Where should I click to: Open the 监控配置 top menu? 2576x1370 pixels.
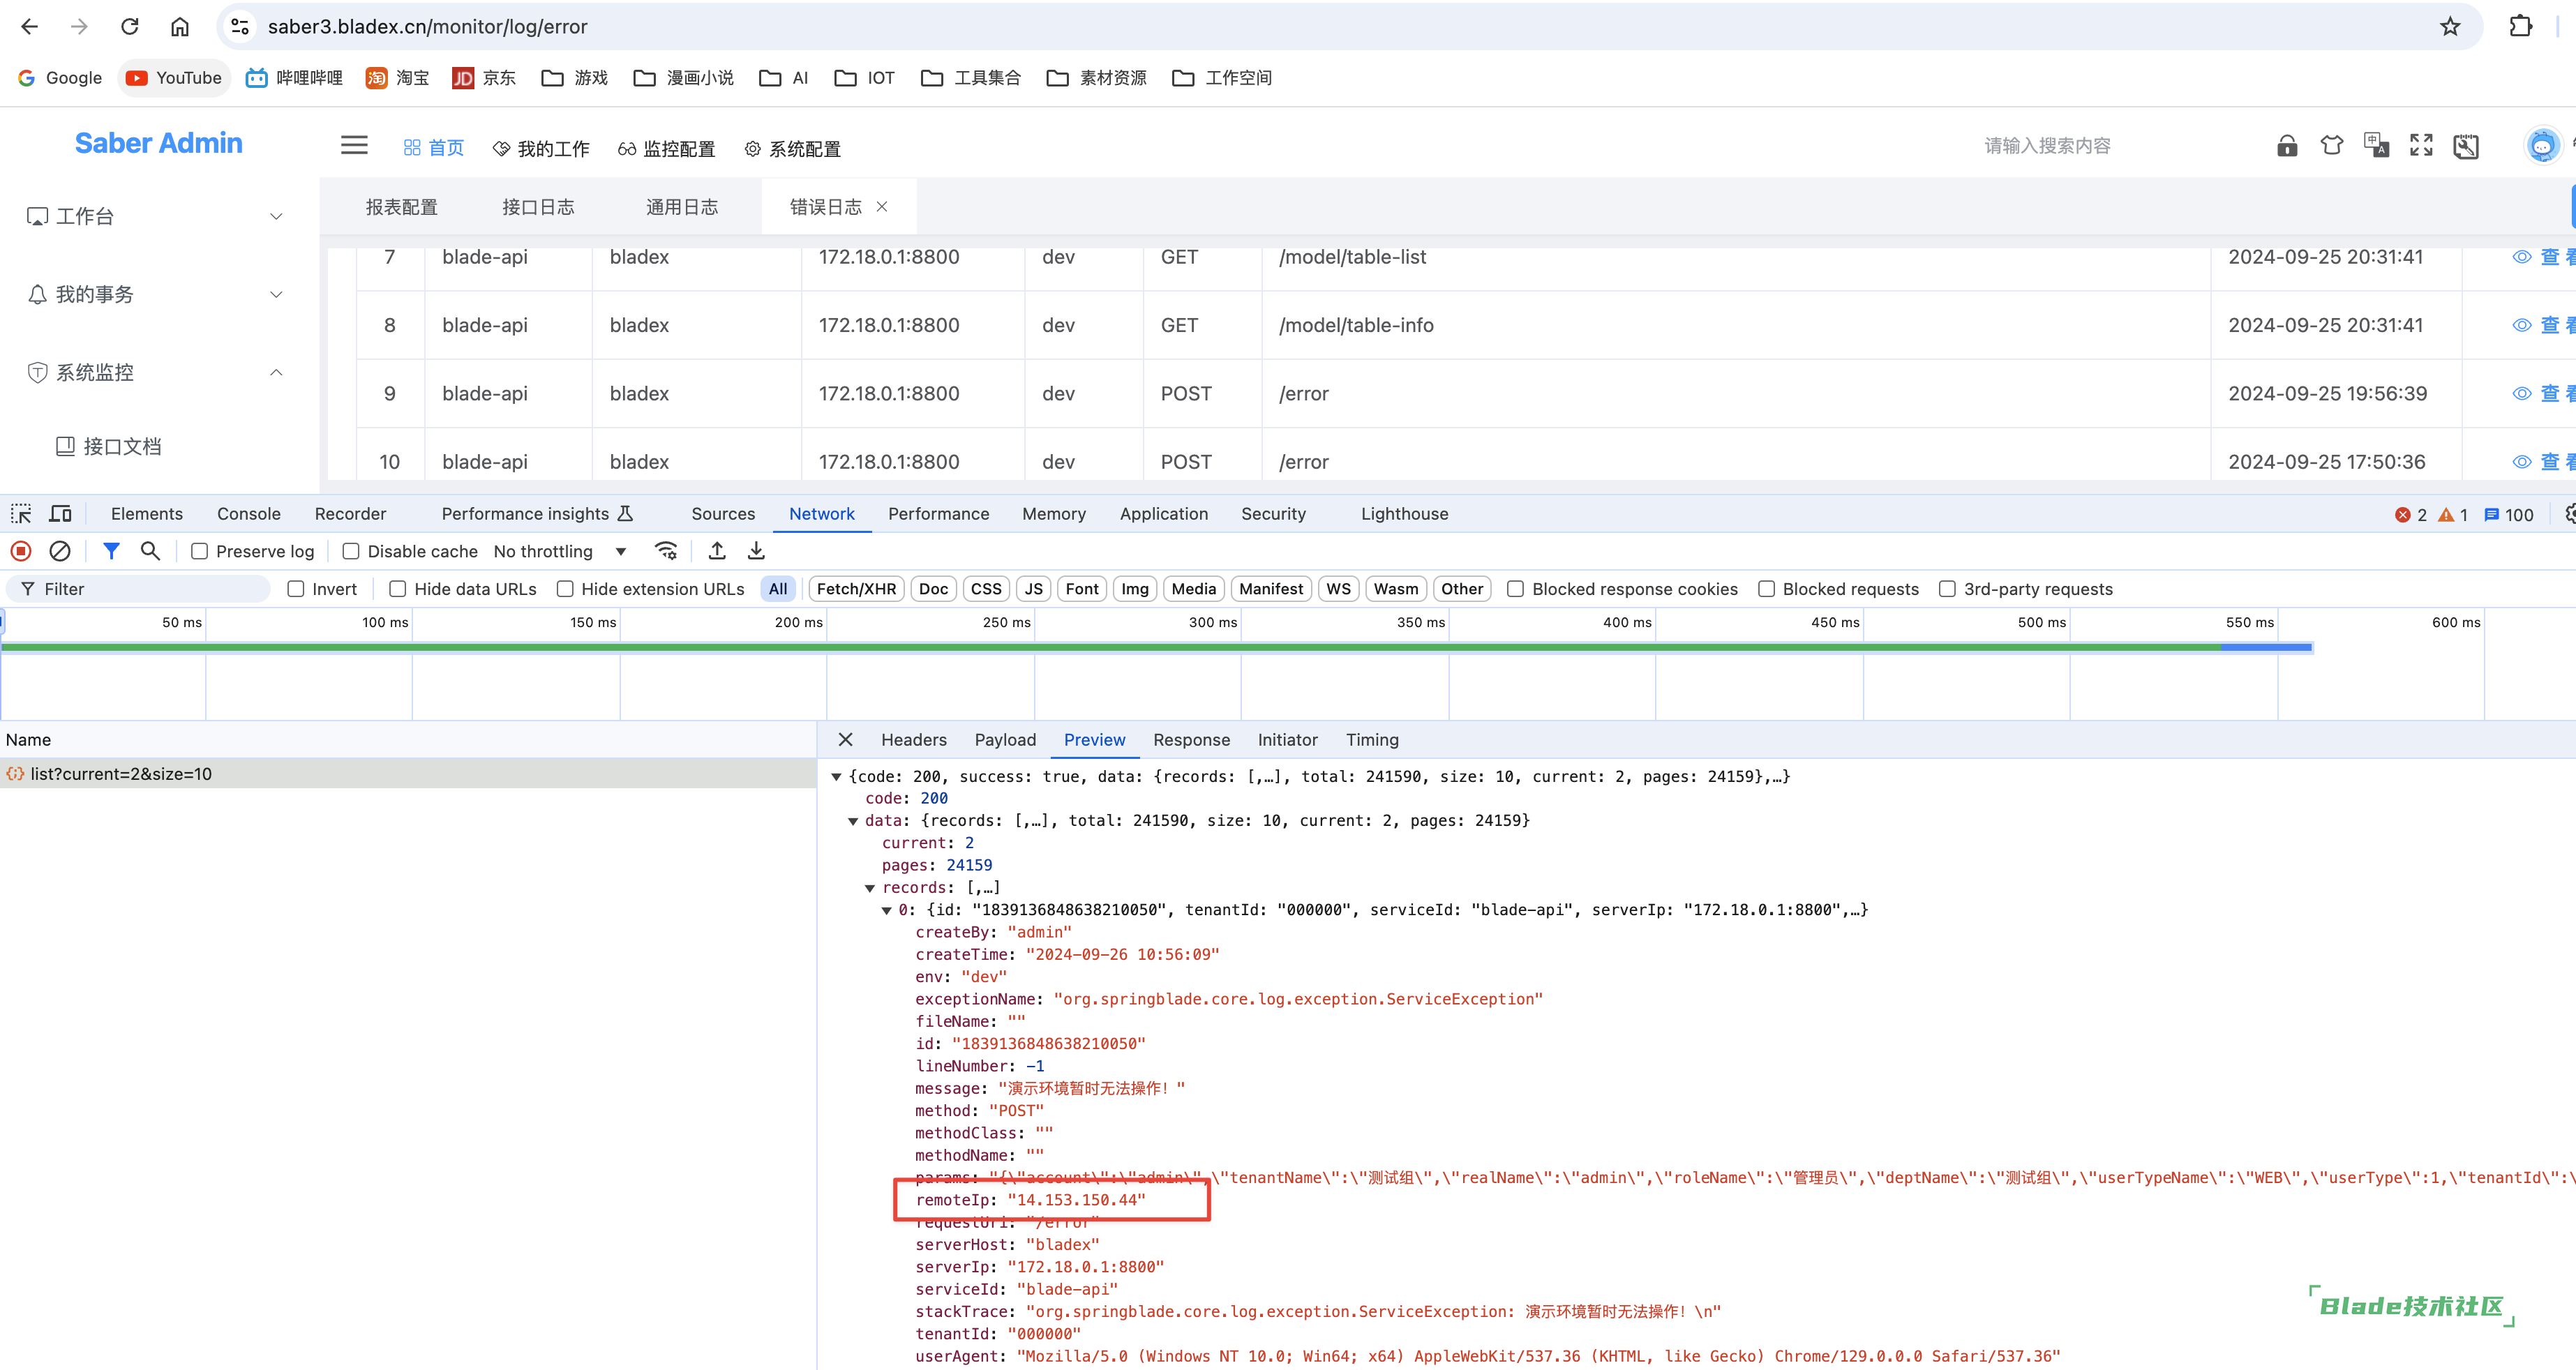(666, 149)
